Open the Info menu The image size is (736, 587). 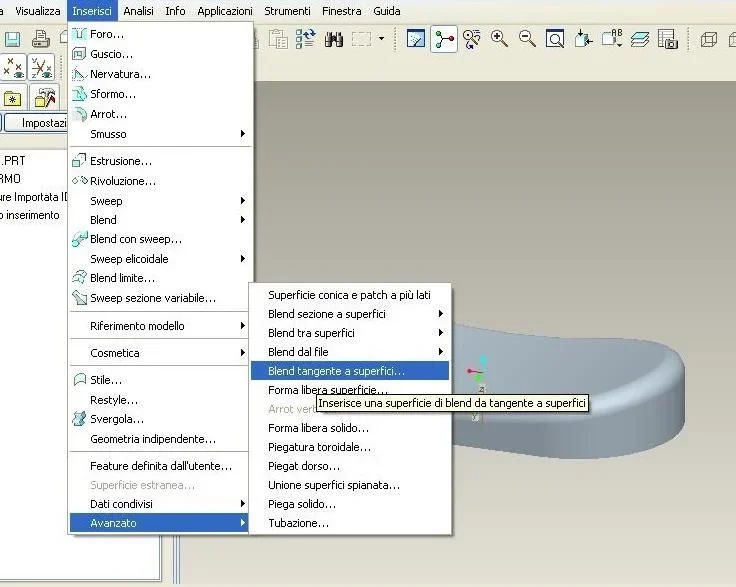(175, 11)
